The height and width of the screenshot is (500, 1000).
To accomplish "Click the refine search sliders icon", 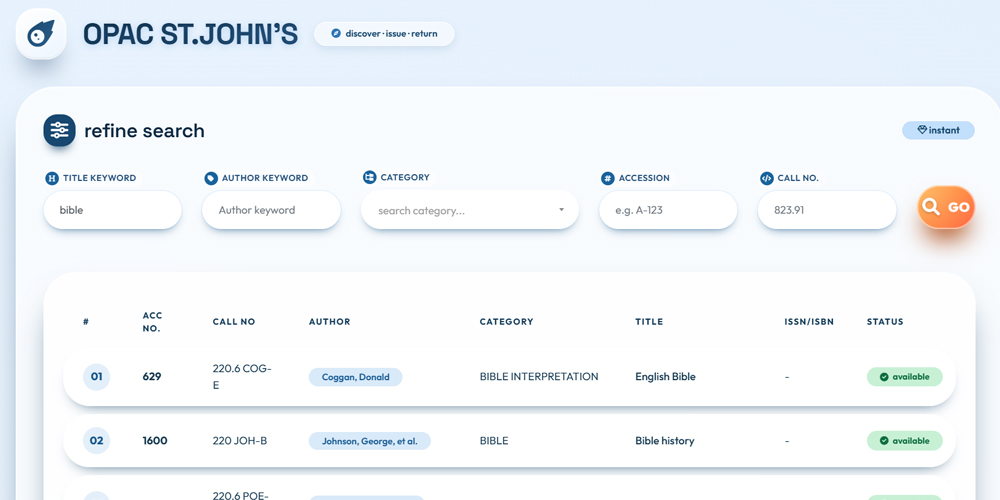I will pyautogui.click(x=59, y=131).
